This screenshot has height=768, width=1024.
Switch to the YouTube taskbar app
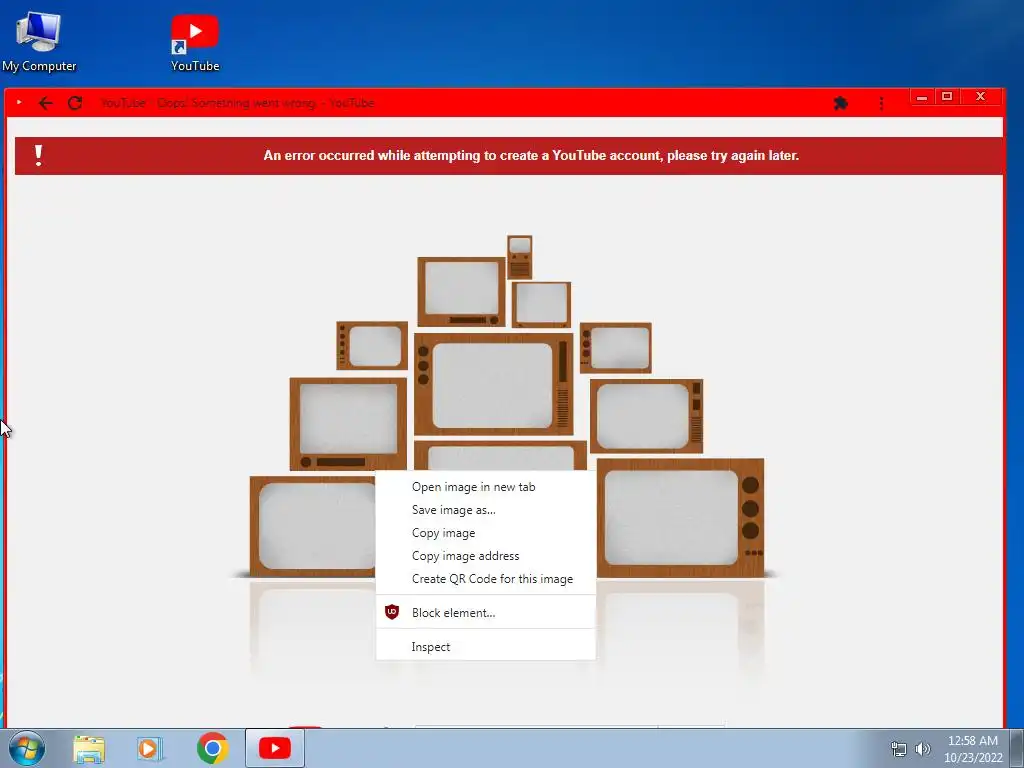pyautogui.click(x=275, y=748)
